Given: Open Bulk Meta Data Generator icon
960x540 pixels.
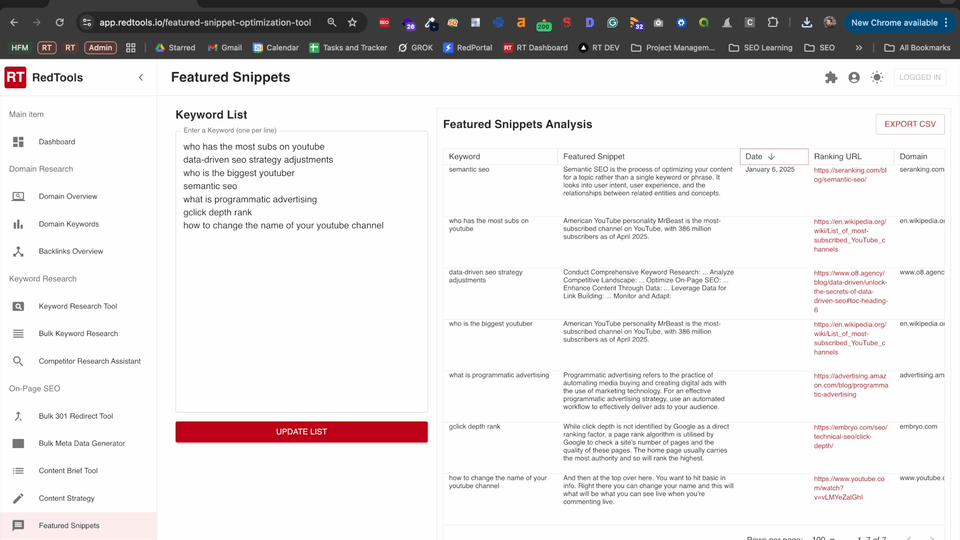Looking at the screenshot, I should pyautogui.click(x=18, y=443).
